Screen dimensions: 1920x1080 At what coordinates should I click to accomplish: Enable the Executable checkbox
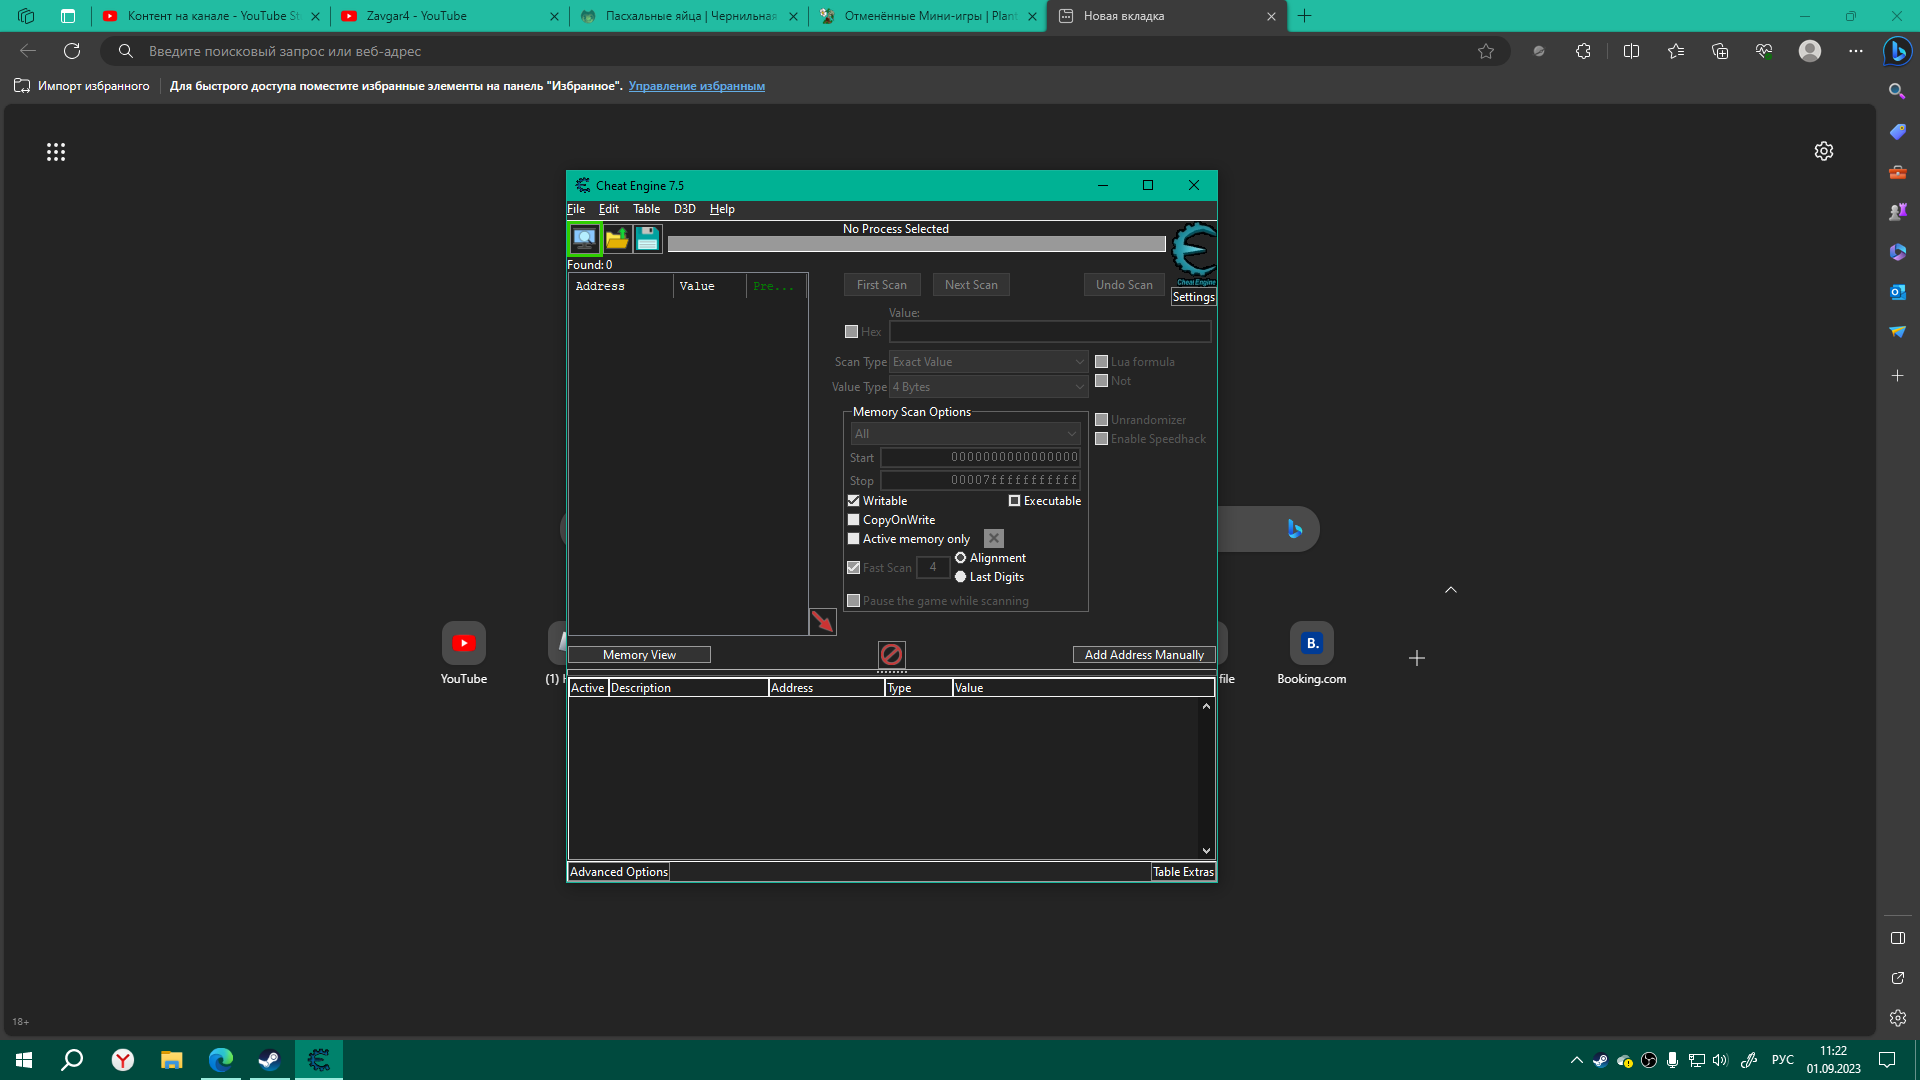(x=1014, y=501)
